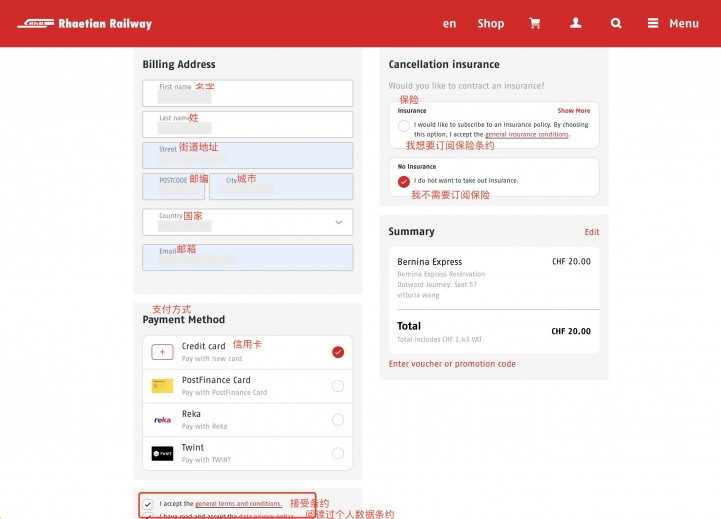721x519 pixels.
Task: Click the 'Bernina Express' item title
Action: click(x=429, y=262)
